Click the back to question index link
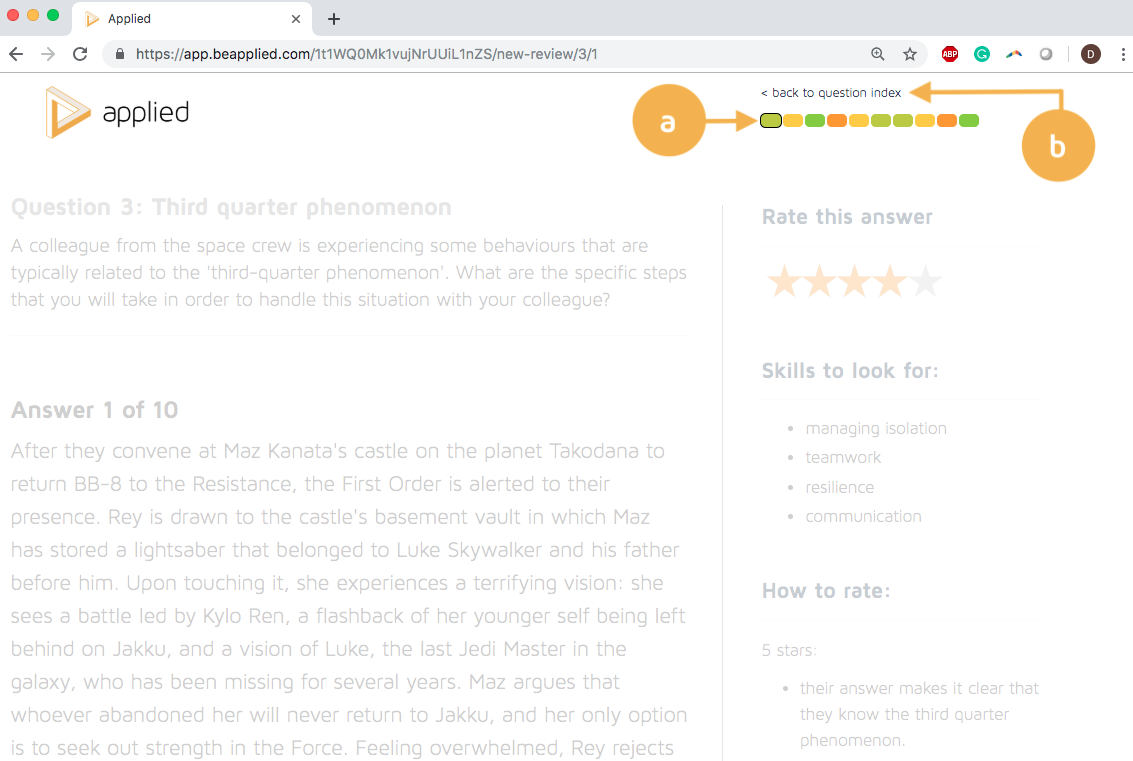The image size is (1133, 761). pos(831,93)
